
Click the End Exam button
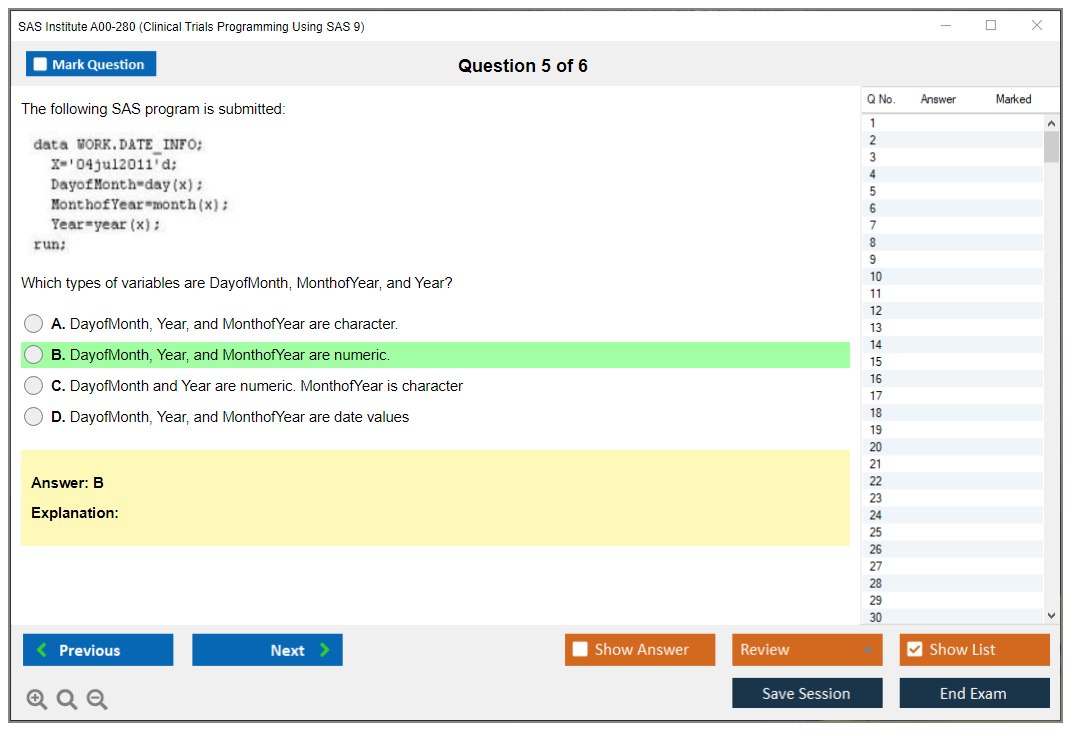click(974, 693)
